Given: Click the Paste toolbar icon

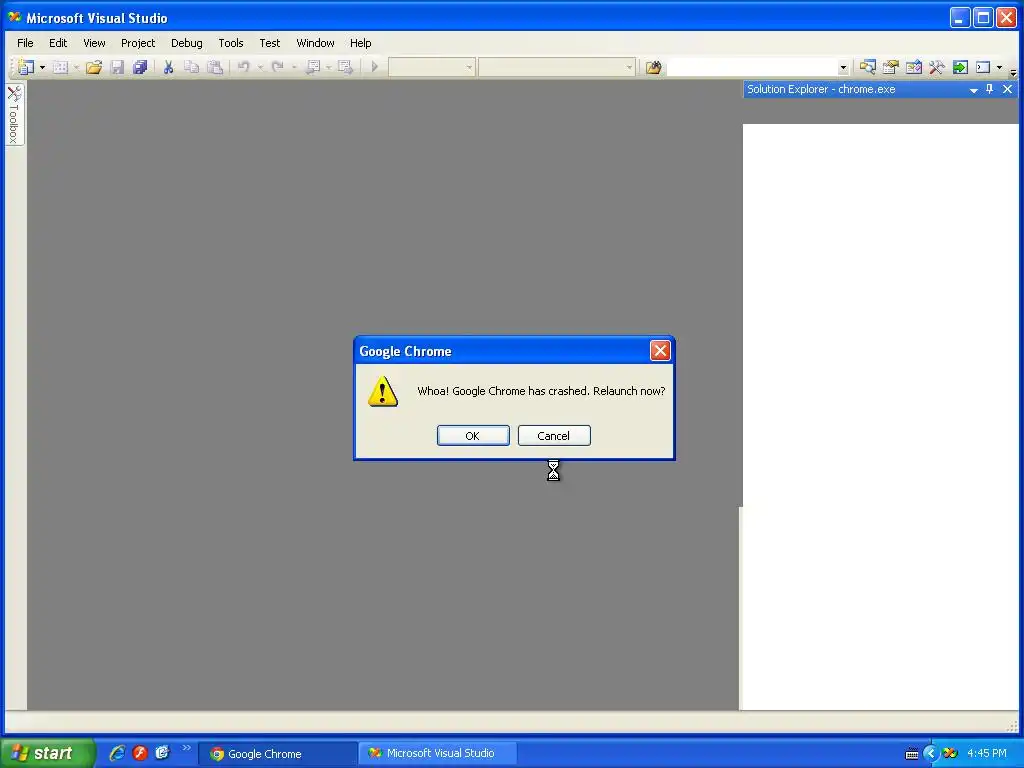Looking at the screenshot, I should (x=215, y=67).
